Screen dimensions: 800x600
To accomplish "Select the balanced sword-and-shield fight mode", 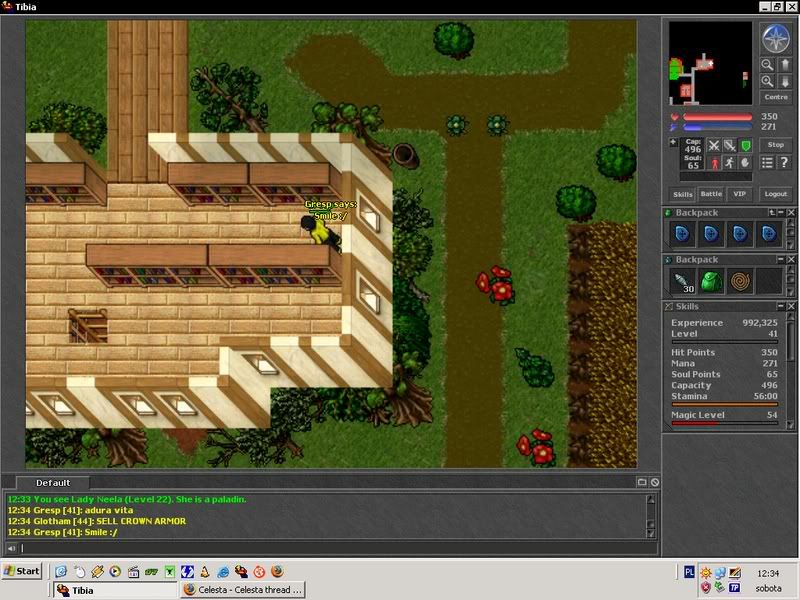I will coord(730,146).
